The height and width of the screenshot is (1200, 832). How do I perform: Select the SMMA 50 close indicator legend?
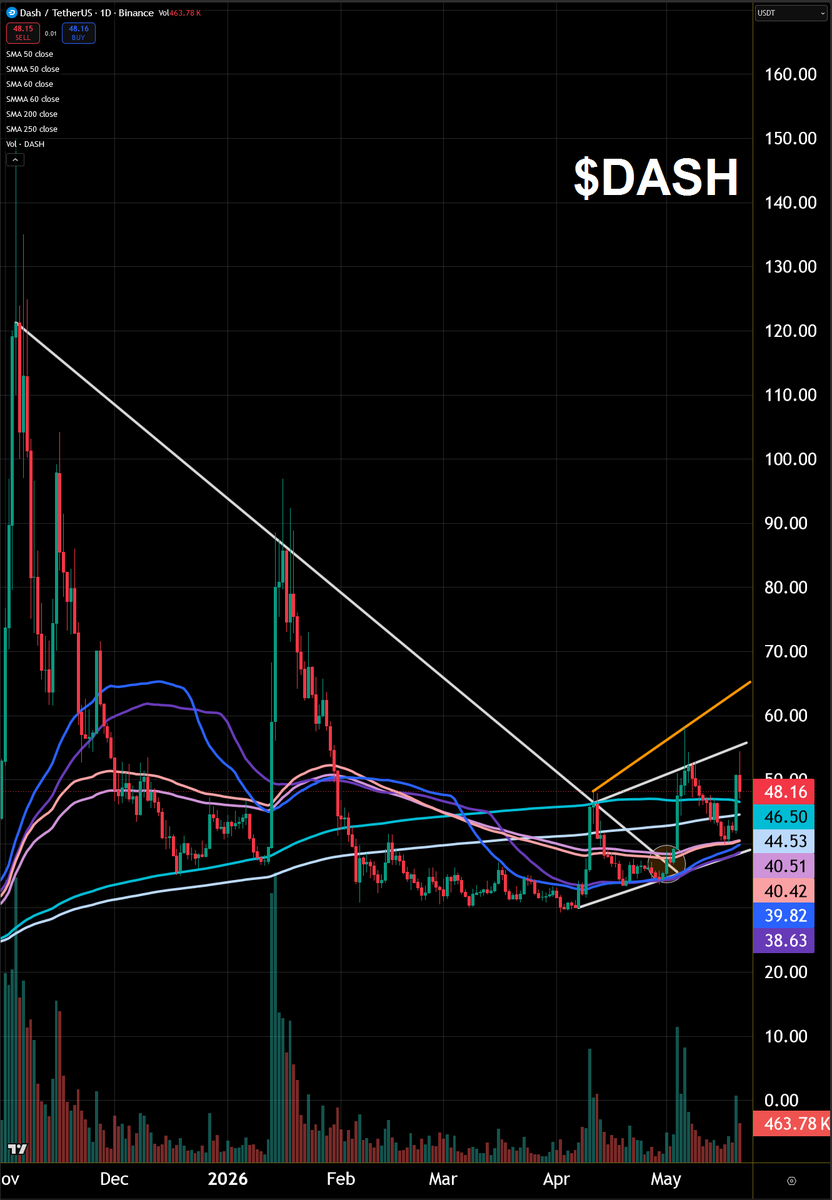[32, 69]
